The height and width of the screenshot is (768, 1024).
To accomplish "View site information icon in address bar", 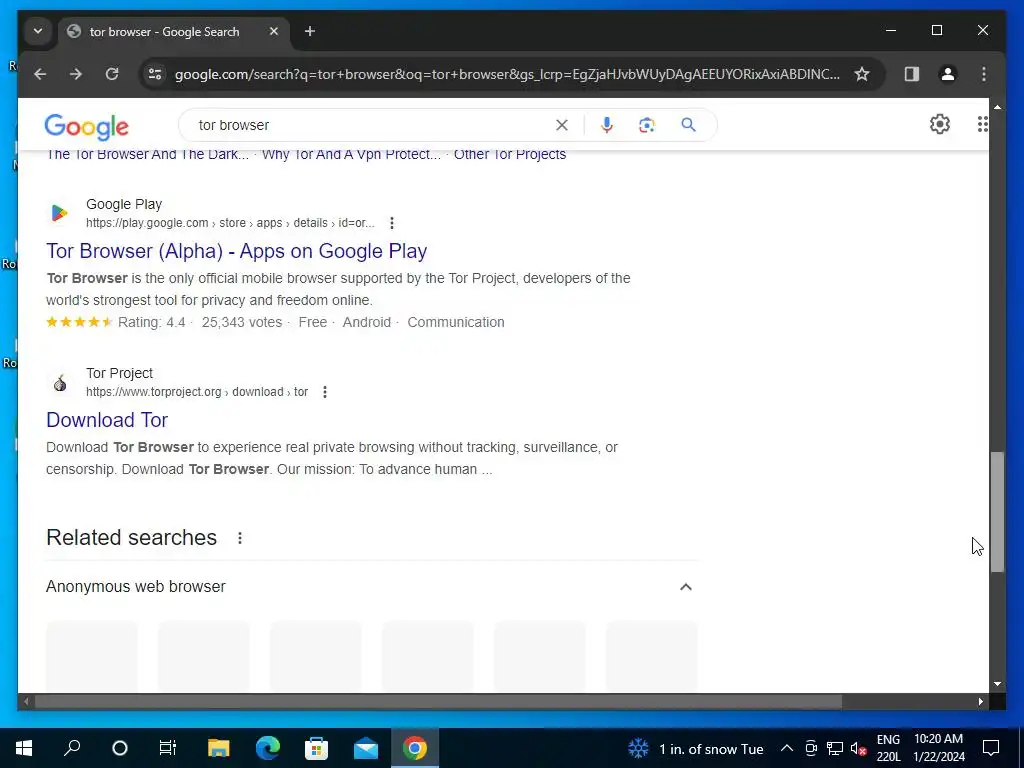I will (x=155, y=74).
